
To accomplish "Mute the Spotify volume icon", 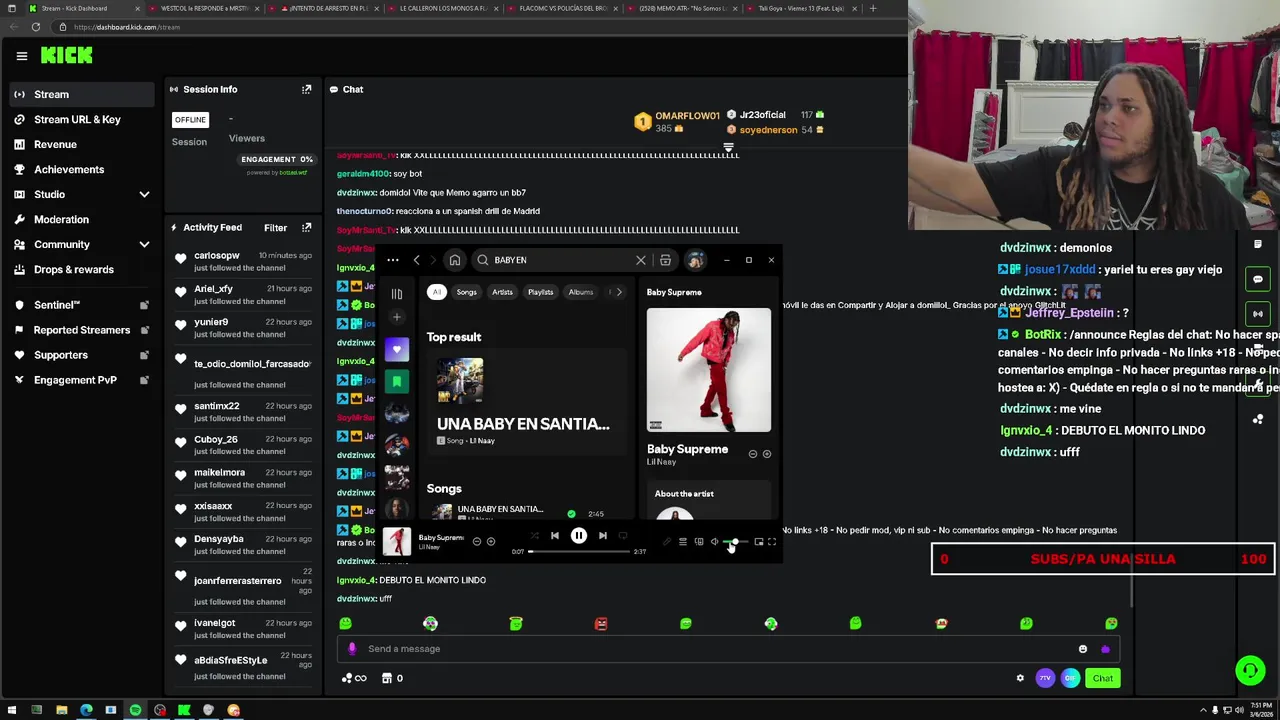I will pyautogui.click(x=714, y=542).
